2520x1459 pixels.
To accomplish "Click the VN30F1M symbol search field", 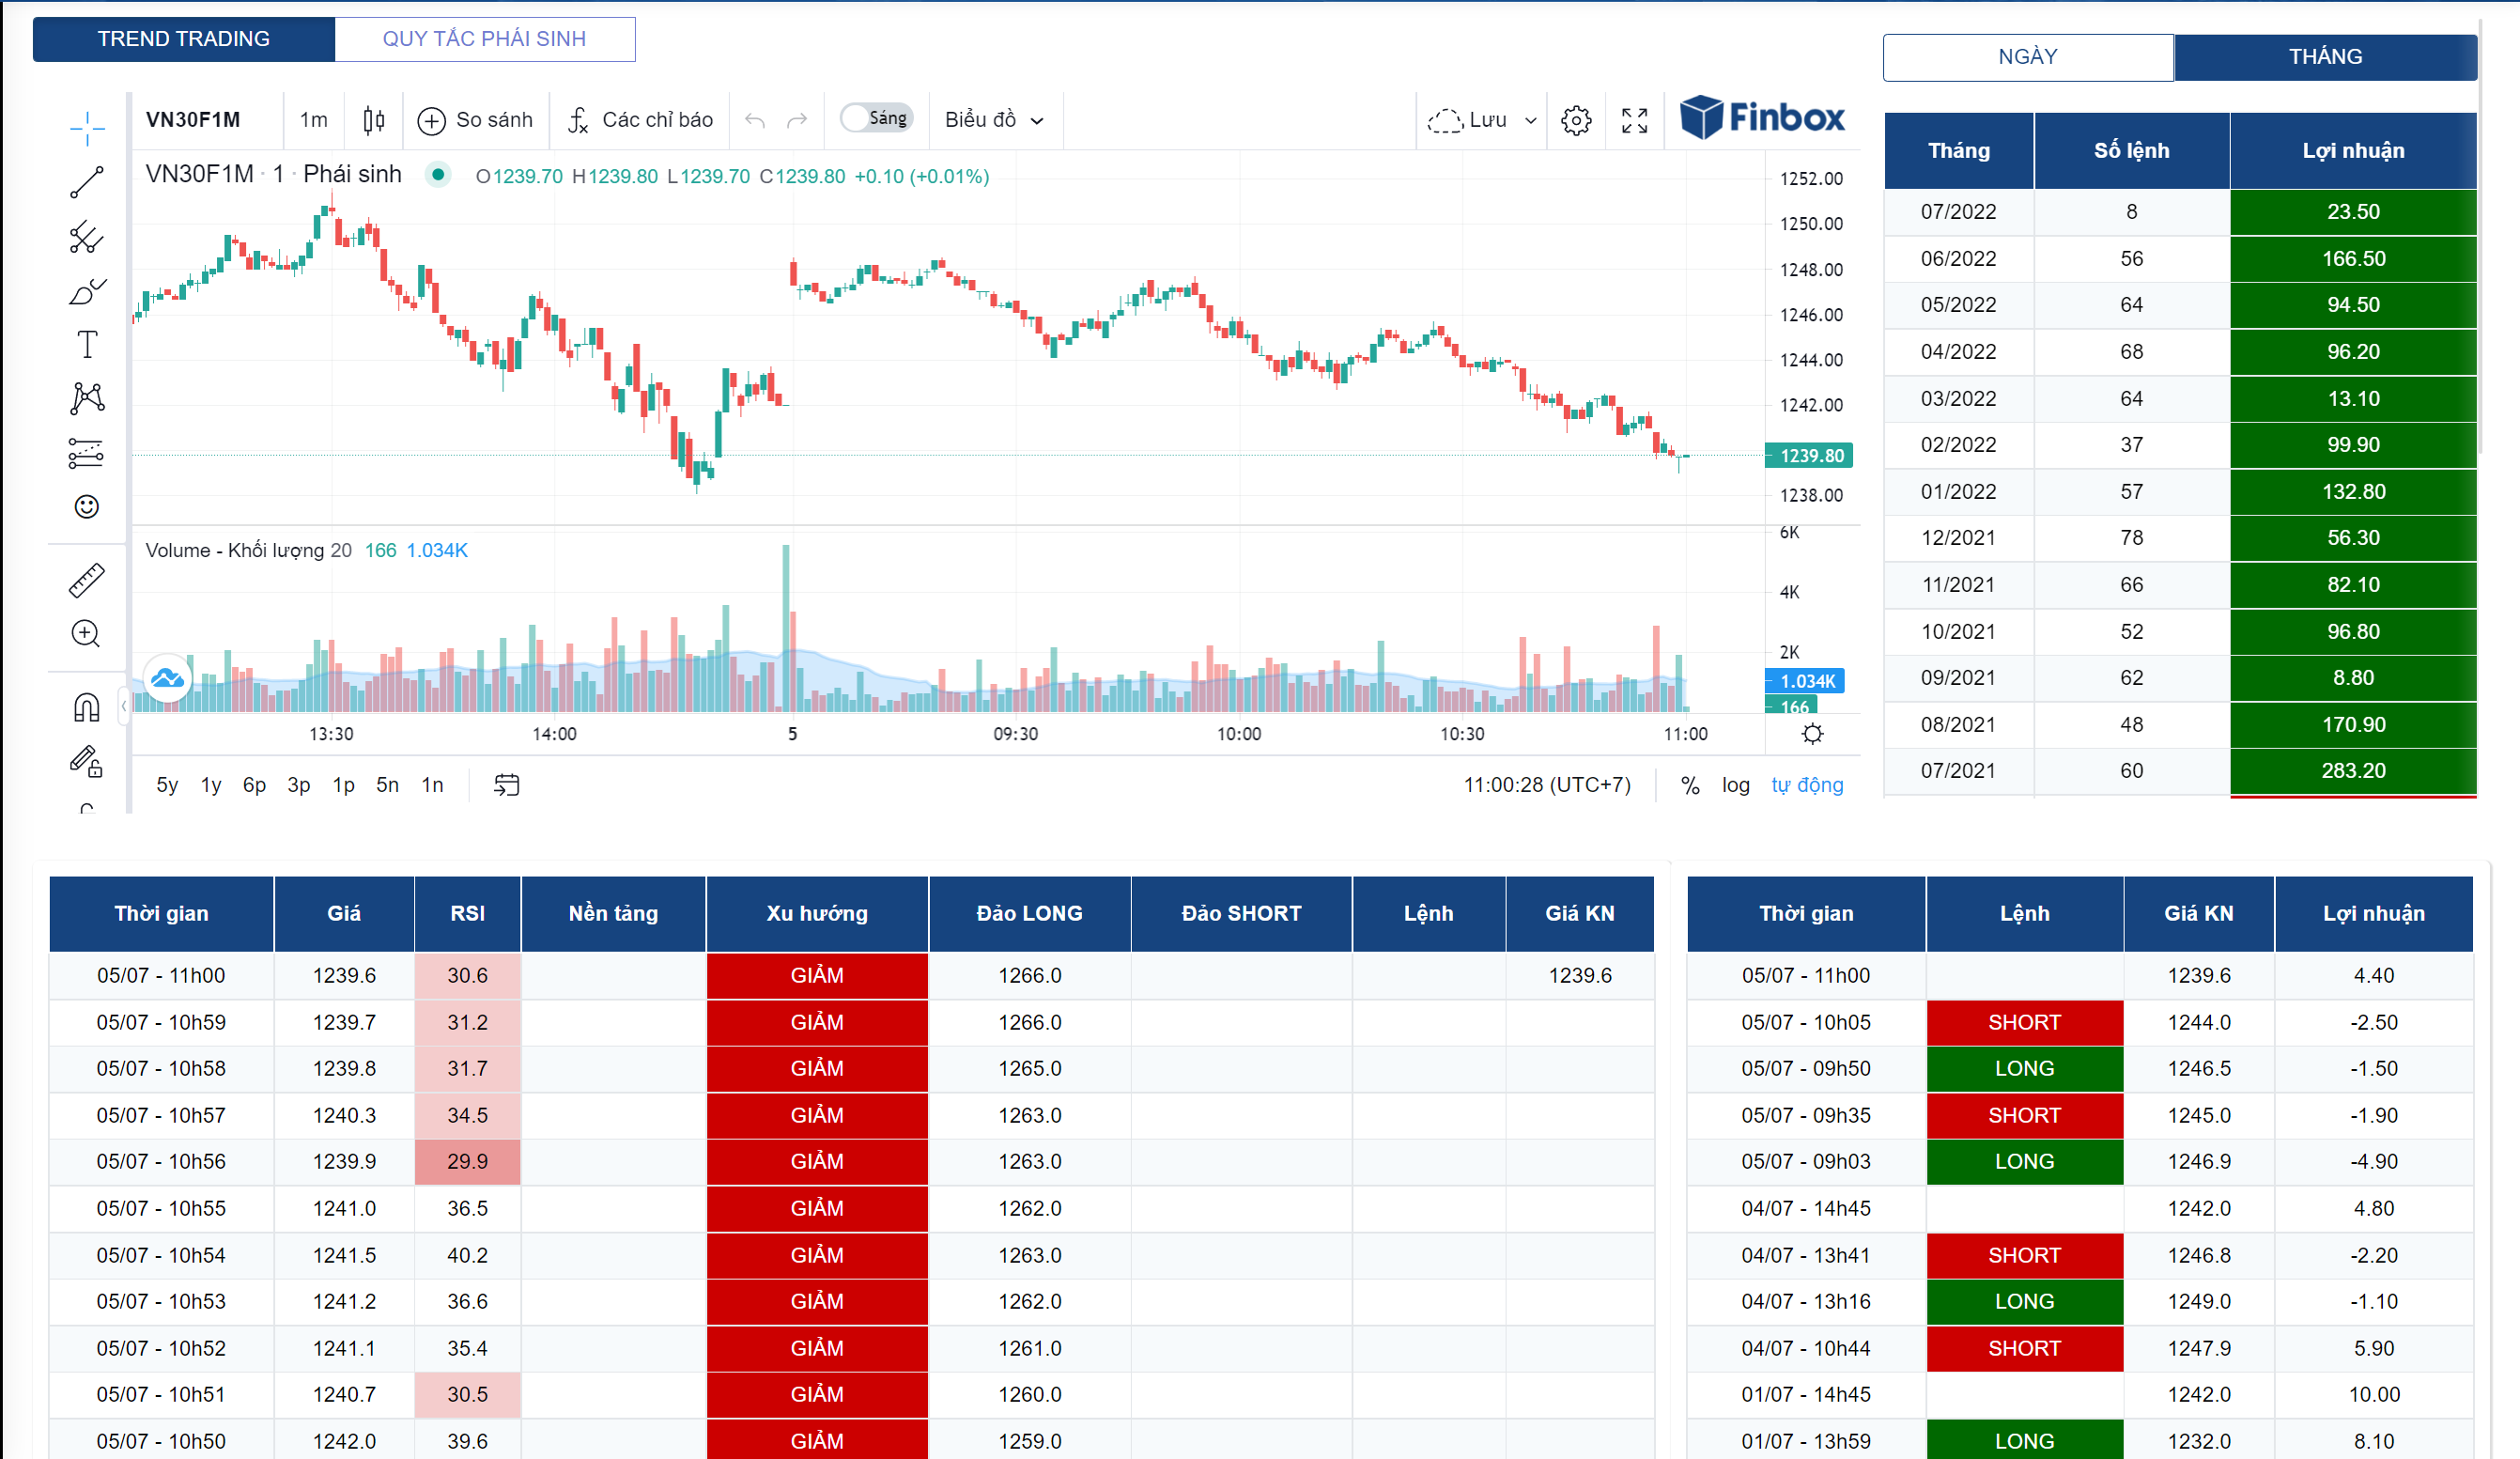I will (194, 120).
